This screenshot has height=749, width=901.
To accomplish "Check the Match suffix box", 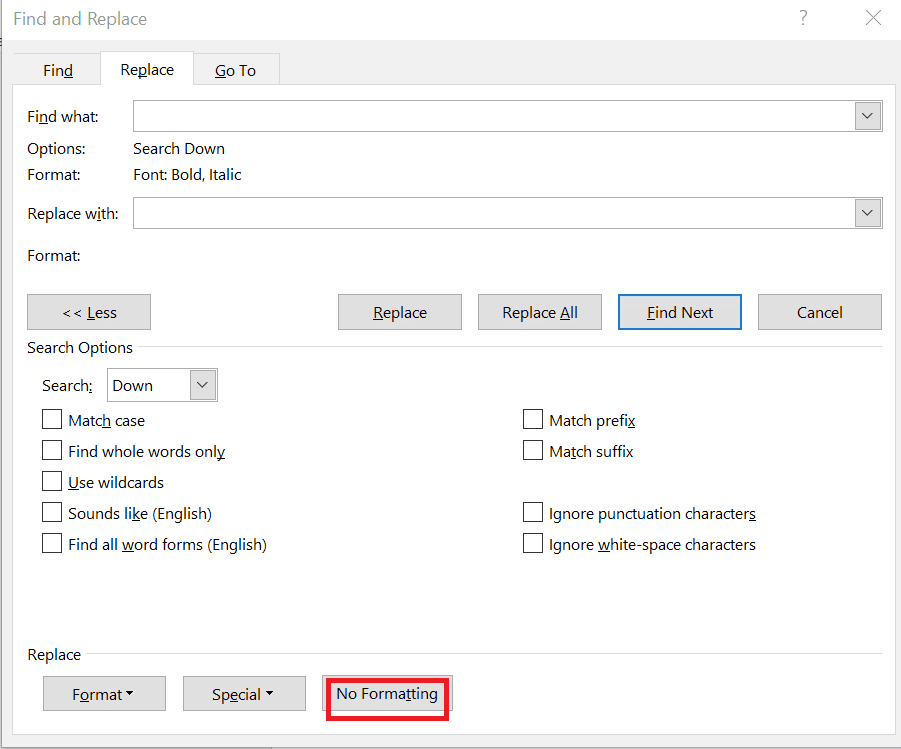I will pos(533,451).
